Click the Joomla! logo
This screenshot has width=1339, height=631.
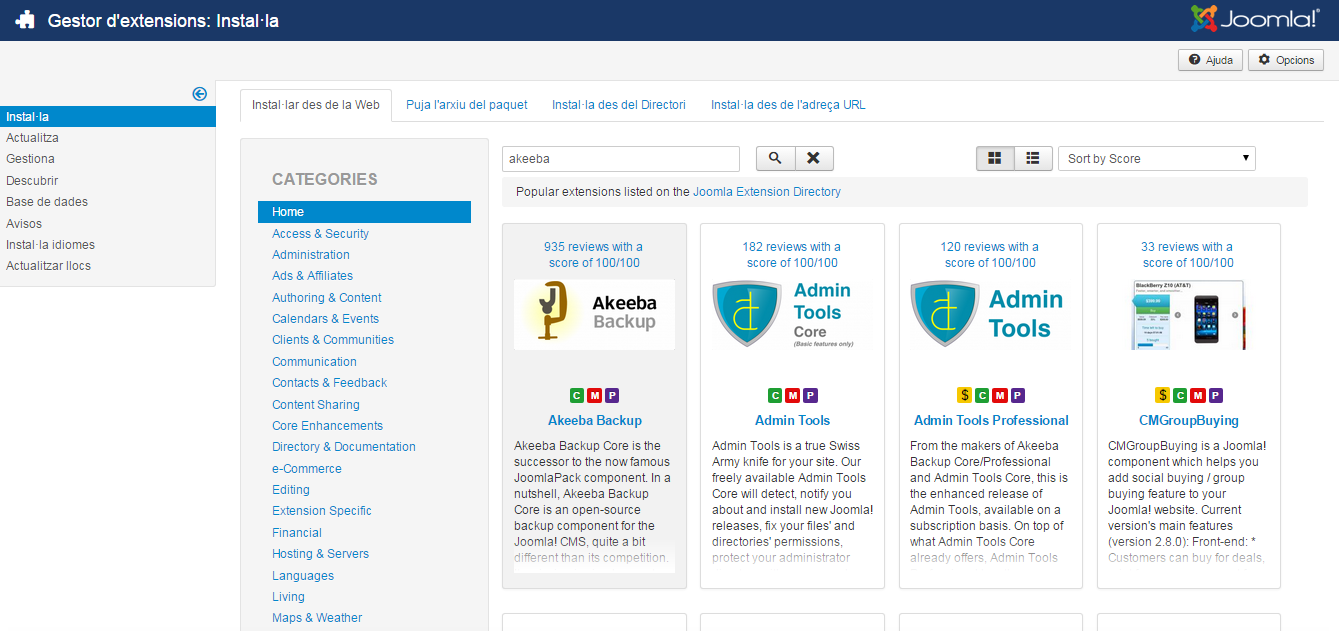pos(1255,19)
